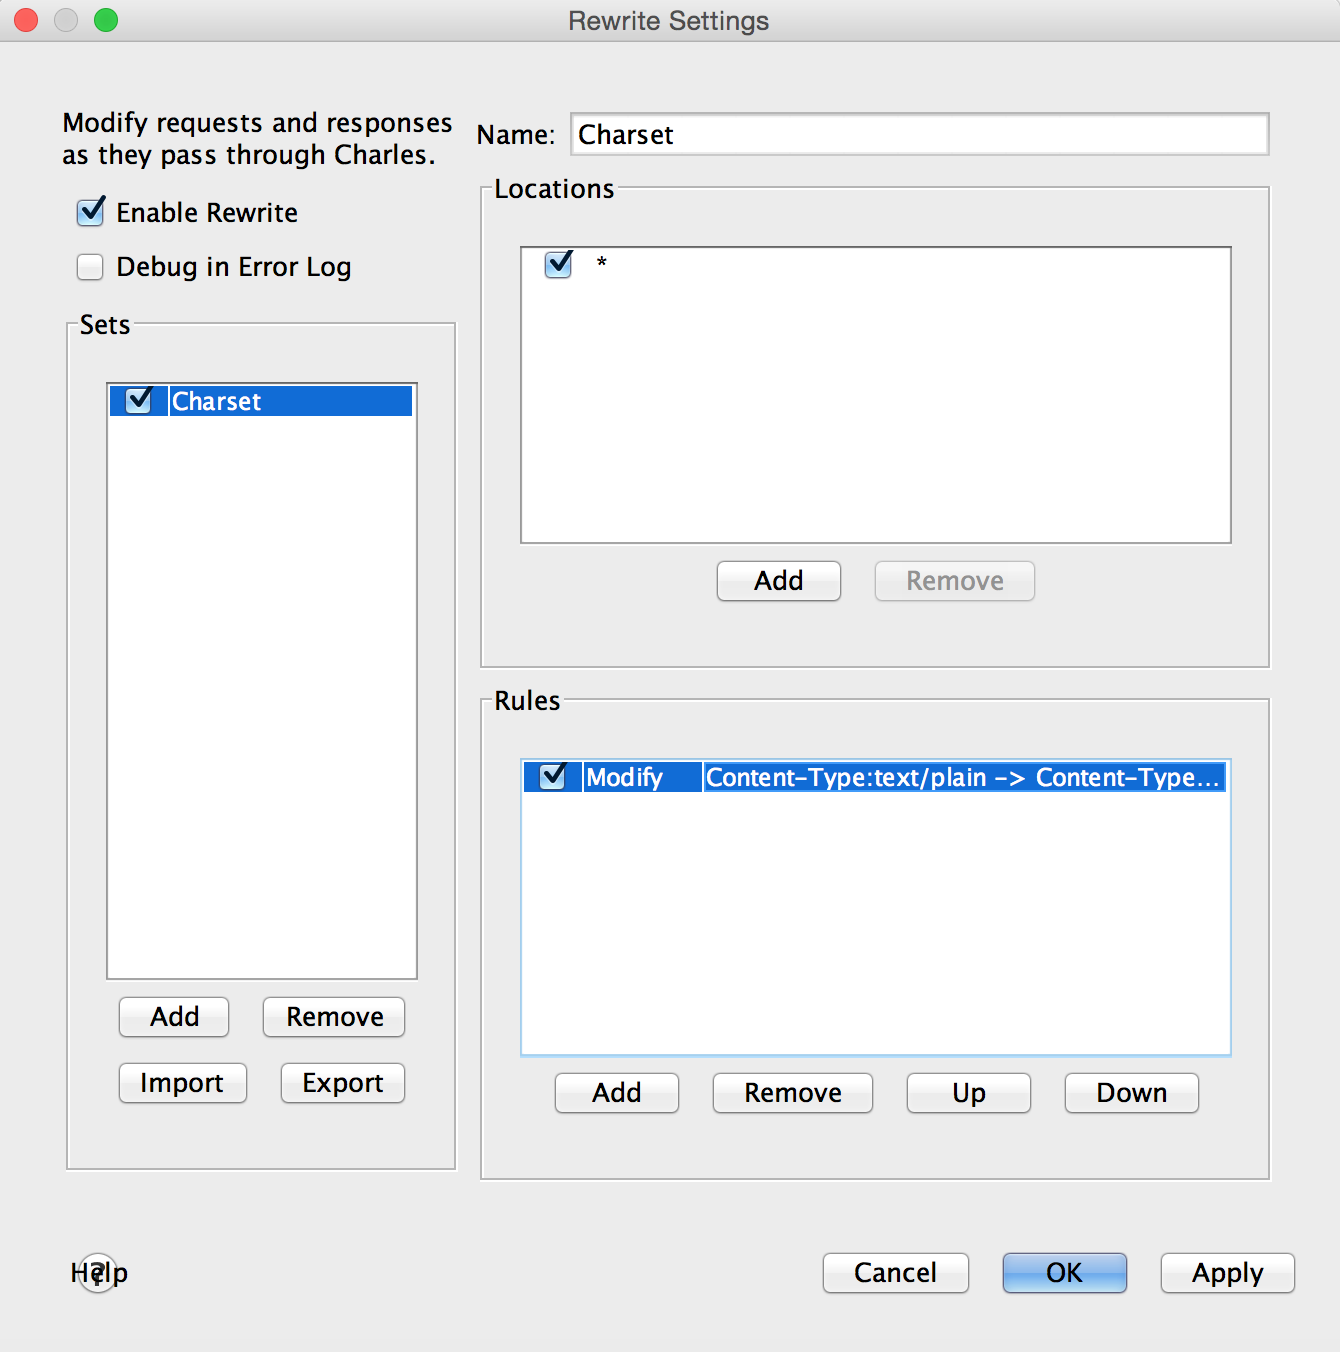The height and width of the screenshot is (1352, 1340).
Task: Add a new rewrite set
Action: click(174, 1017)
